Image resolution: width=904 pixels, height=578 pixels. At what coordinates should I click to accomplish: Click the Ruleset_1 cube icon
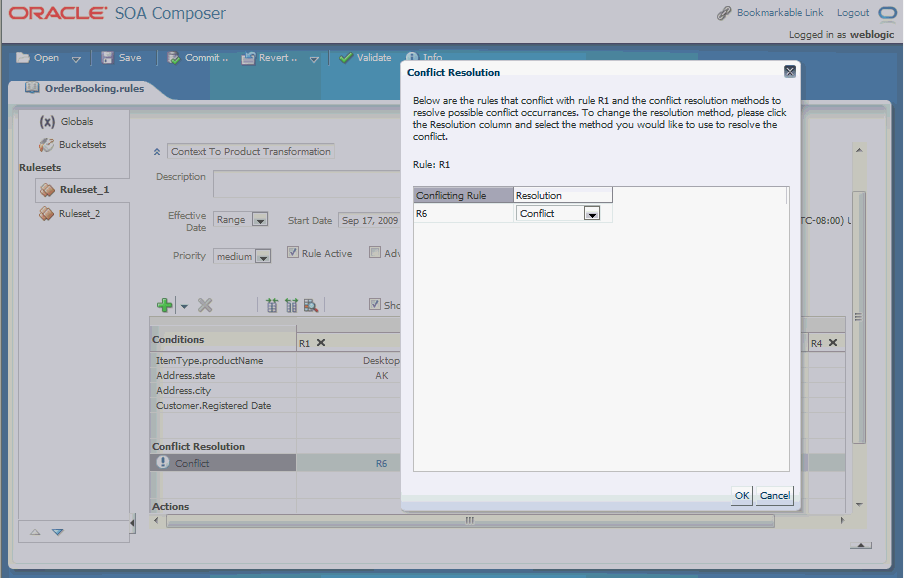point(47,190)
